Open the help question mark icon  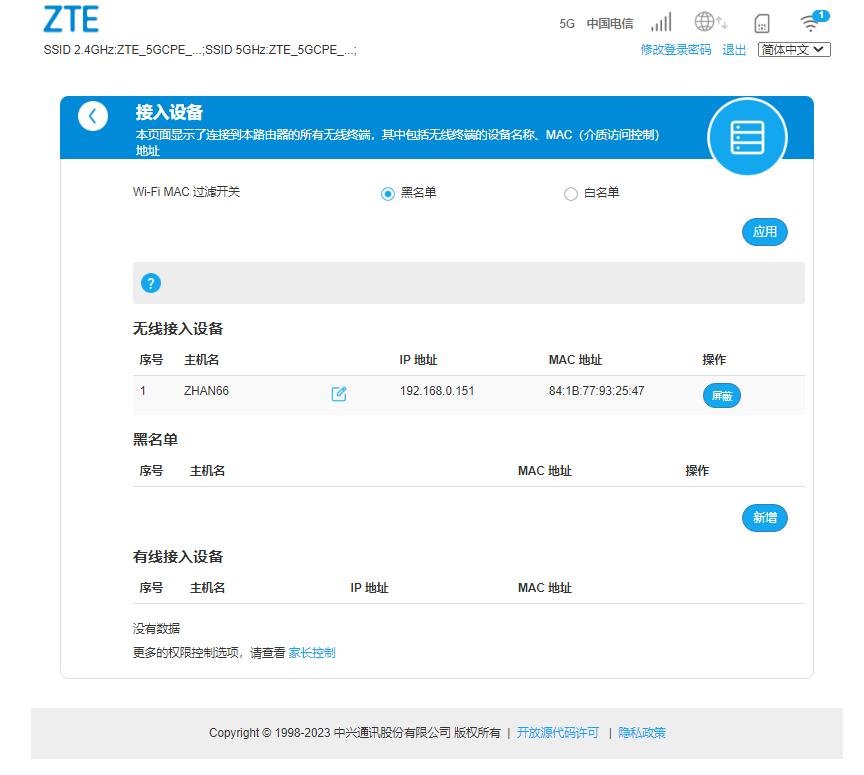coord(151,283)
